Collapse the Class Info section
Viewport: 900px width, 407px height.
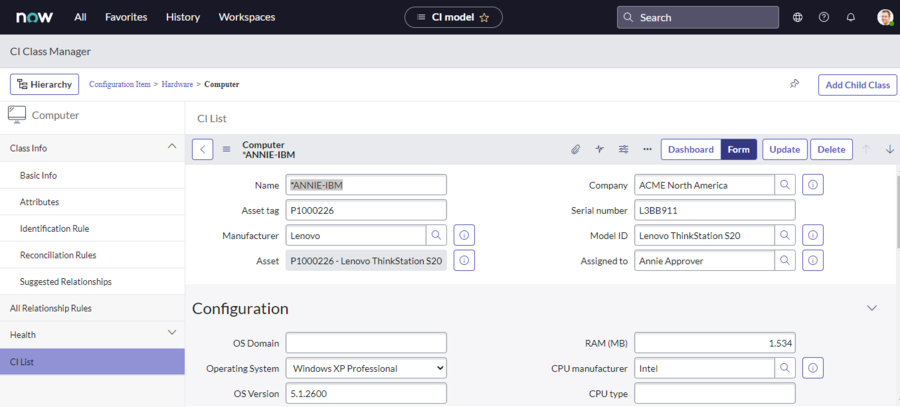(171, 147)
